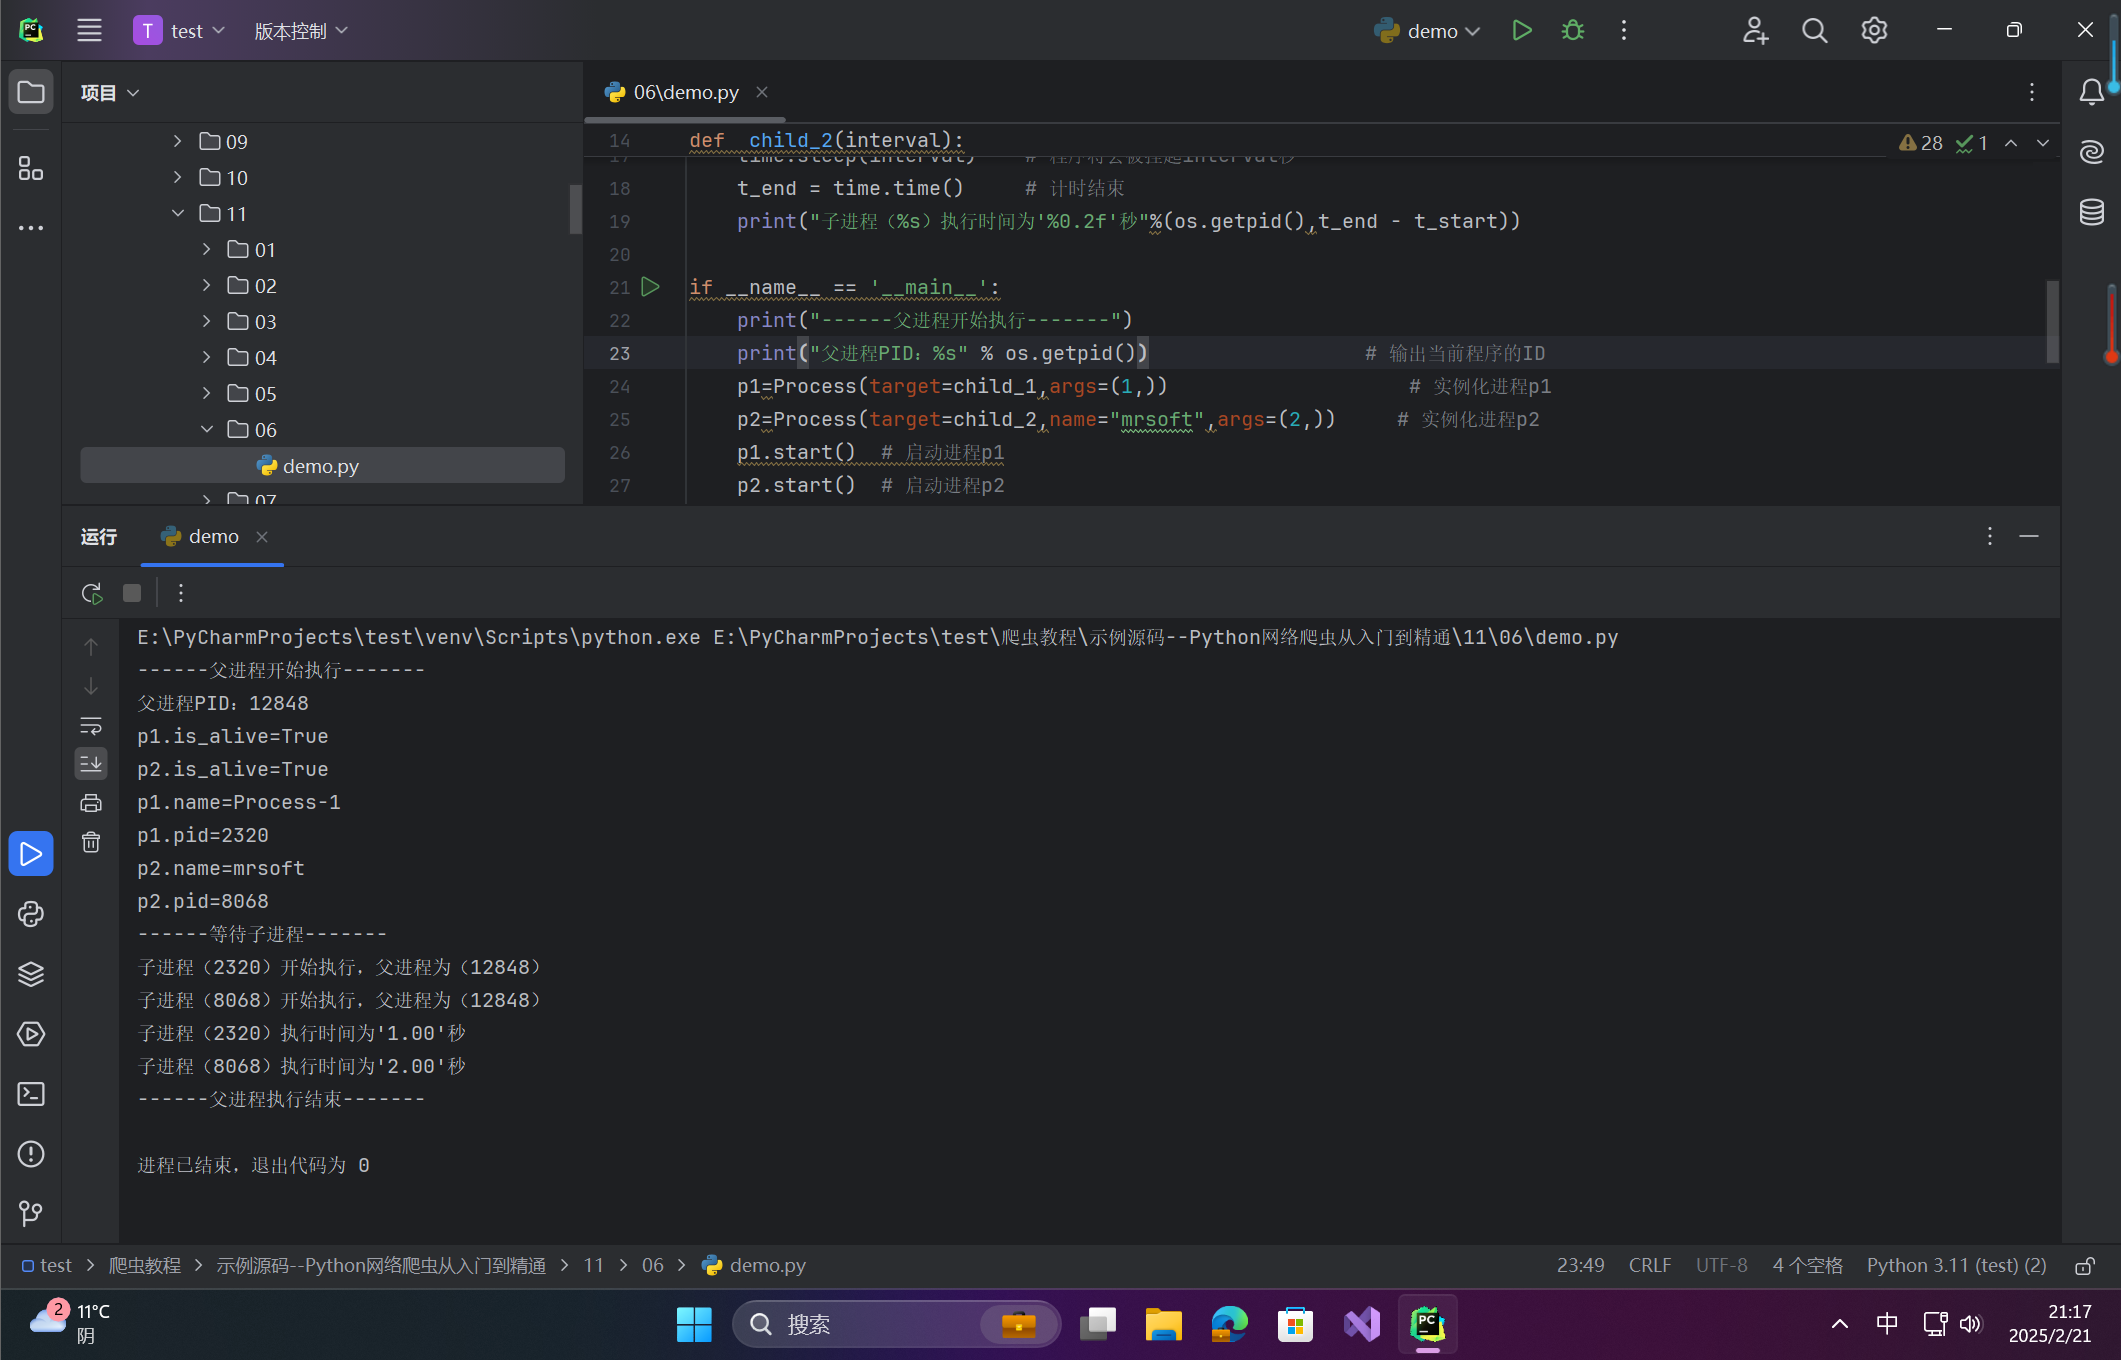This screenshot has height=1360, width=2121.
Task: Start debugging with the bug icon
Action: point(1573,31)
